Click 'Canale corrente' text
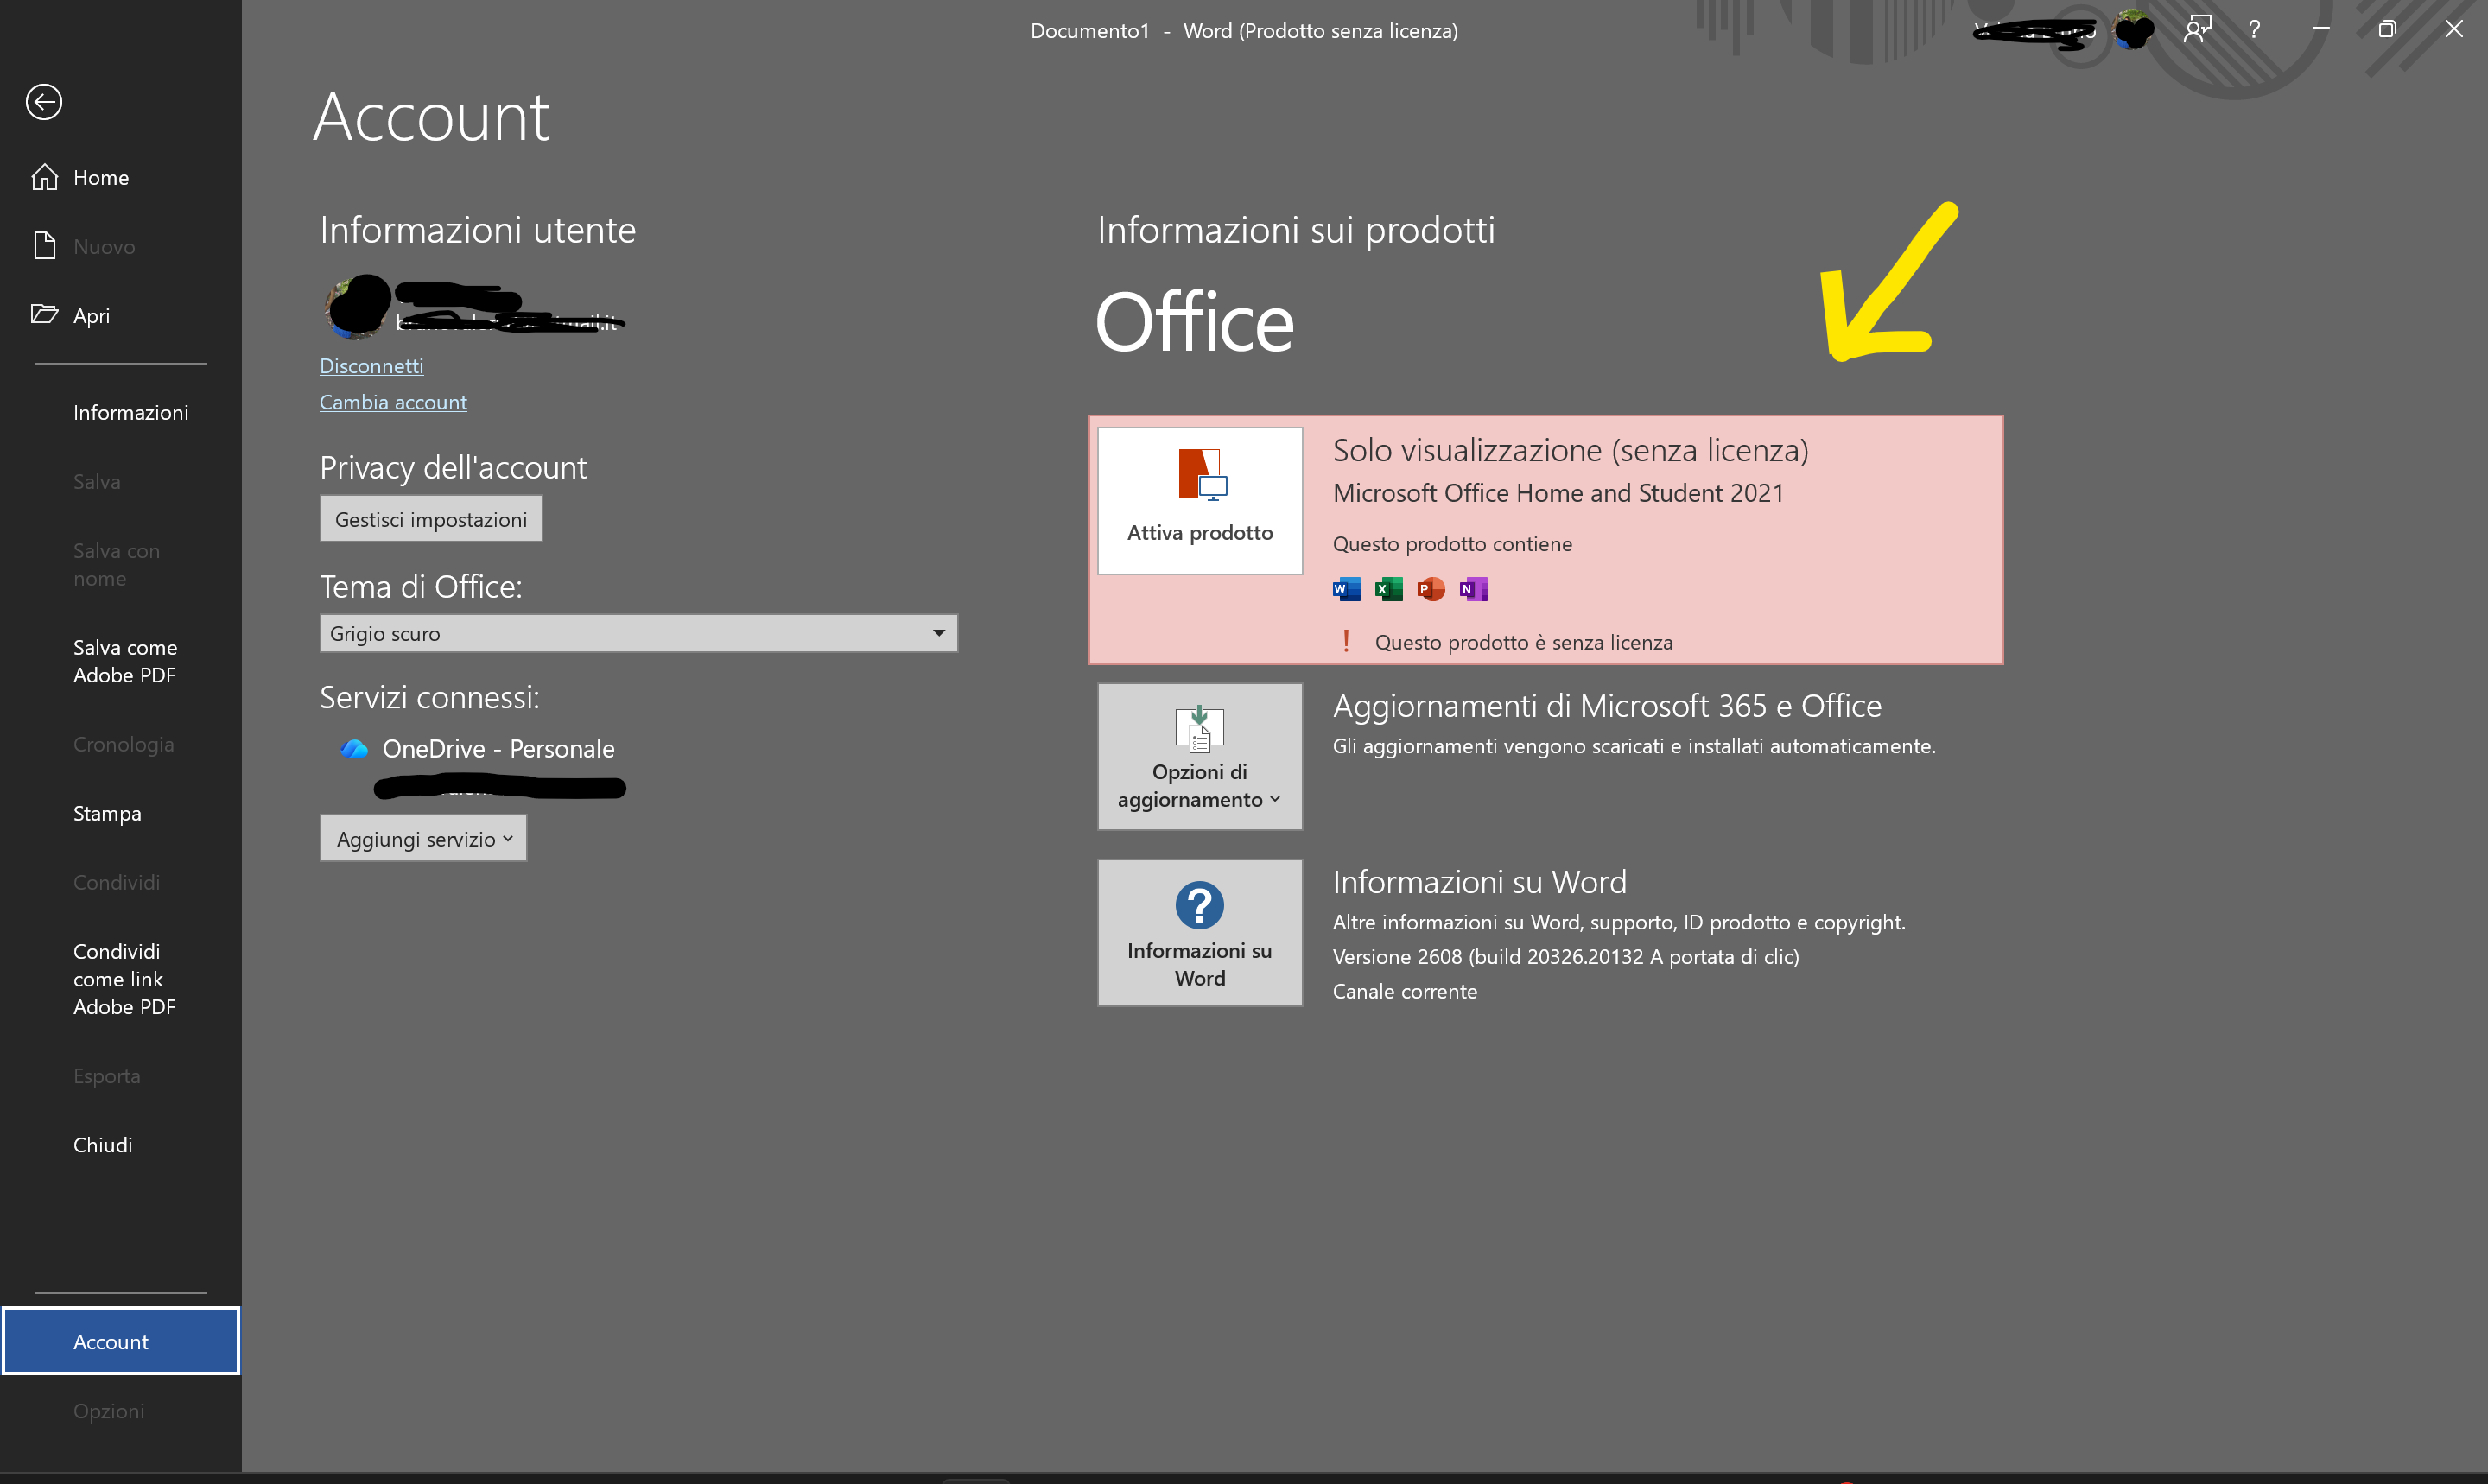 pyautogui.click(x=1404, y=991)
